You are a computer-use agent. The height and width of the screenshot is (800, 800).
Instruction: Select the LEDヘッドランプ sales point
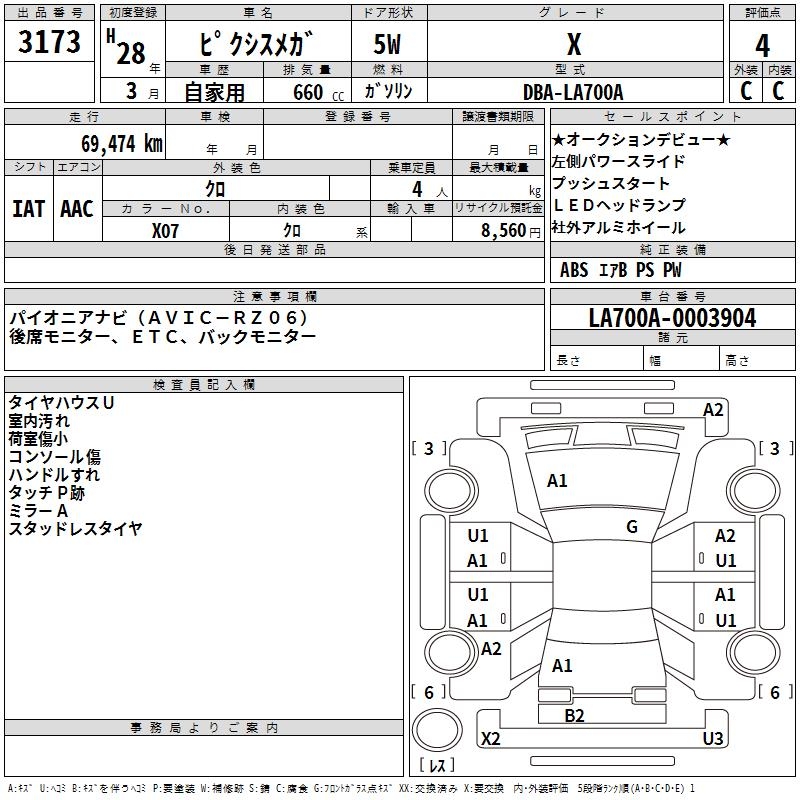coord(619,205)
